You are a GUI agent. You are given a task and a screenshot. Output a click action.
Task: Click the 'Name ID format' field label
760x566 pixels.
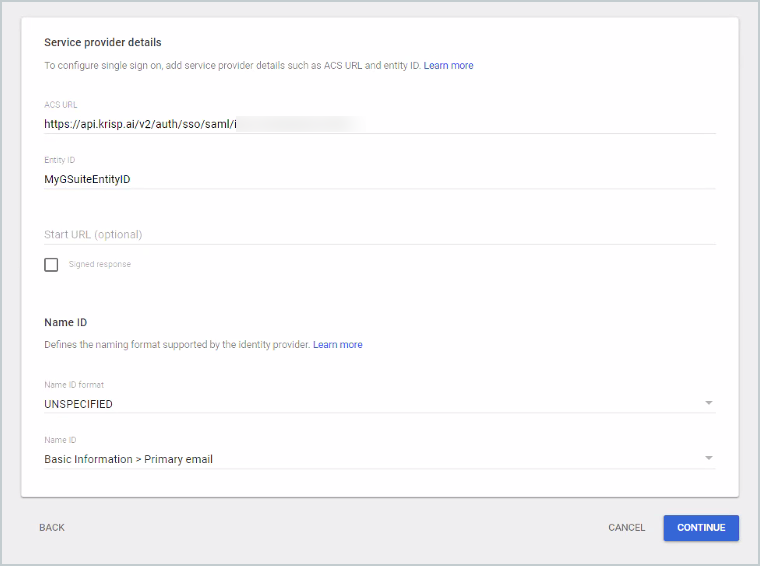[74, 385]
